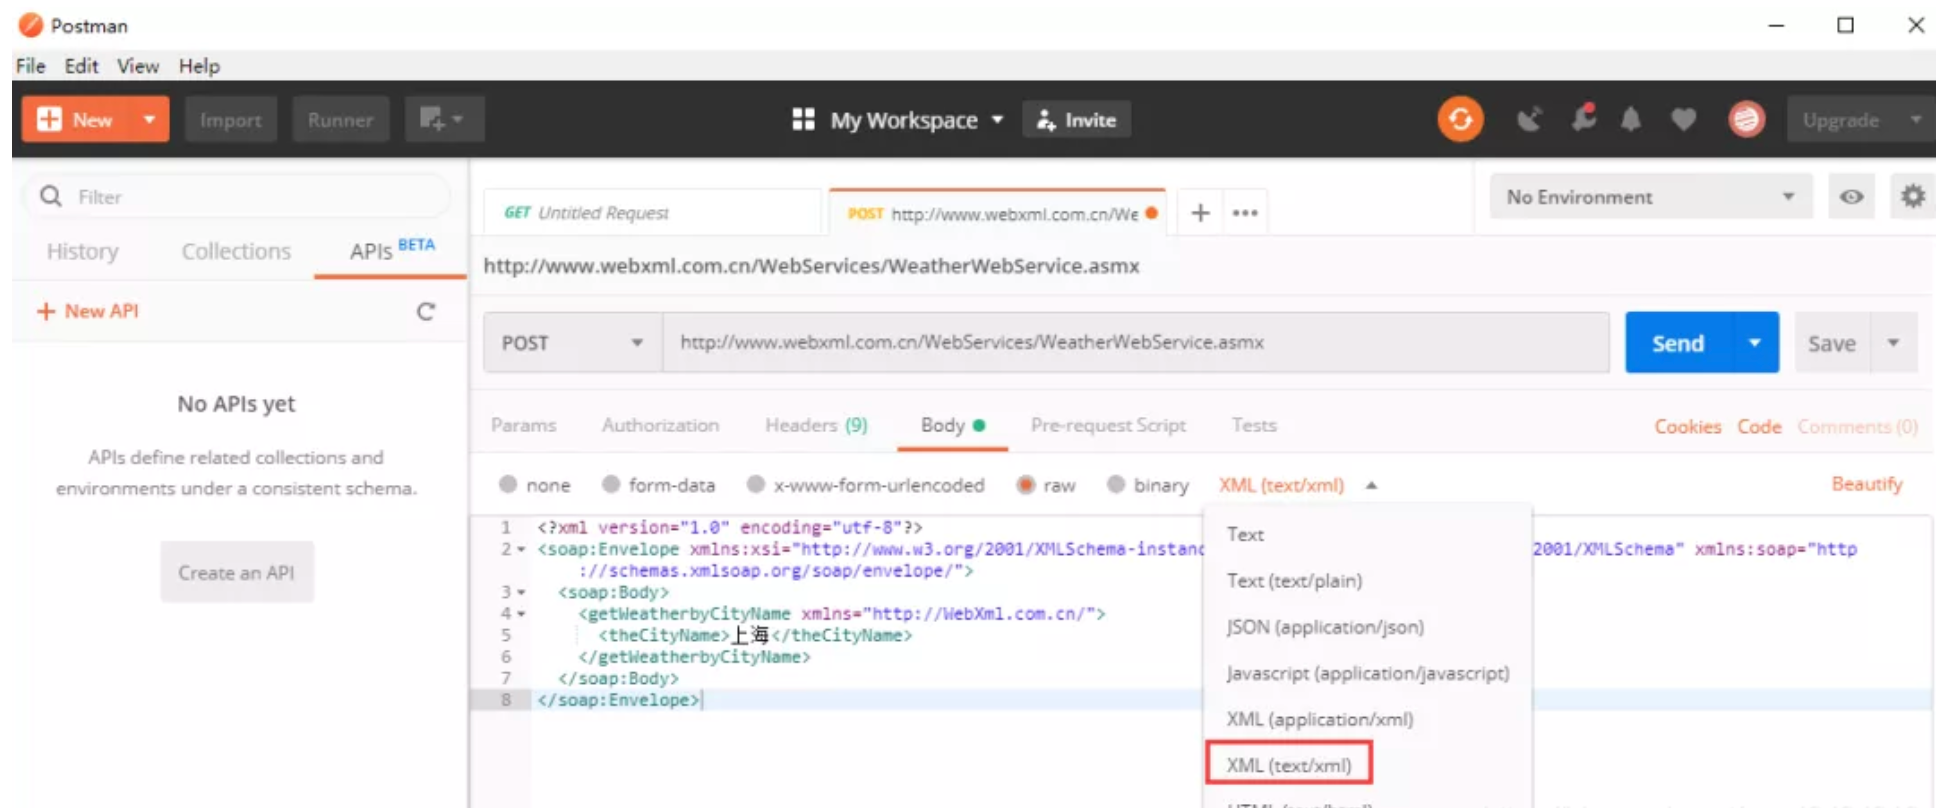Click the Create an API button
This screenshot has width=1942, height=808.
click(x=237, y=573)
